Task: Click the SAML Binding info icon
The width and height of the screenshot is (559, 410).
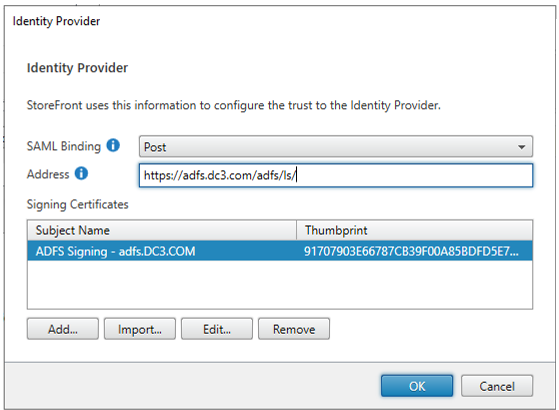Action: point(113,145)
